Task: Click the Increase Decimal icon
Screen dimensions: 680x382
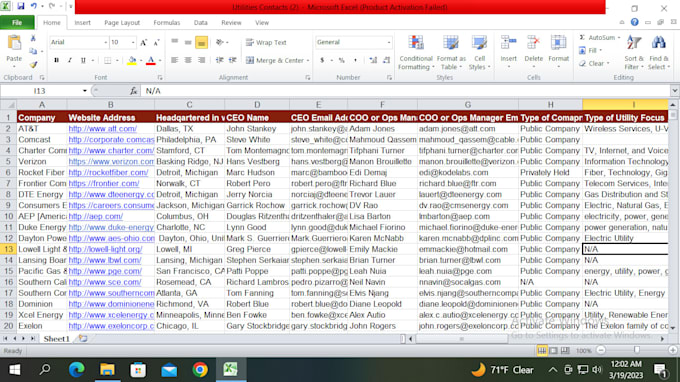Action: click(373, 60)
